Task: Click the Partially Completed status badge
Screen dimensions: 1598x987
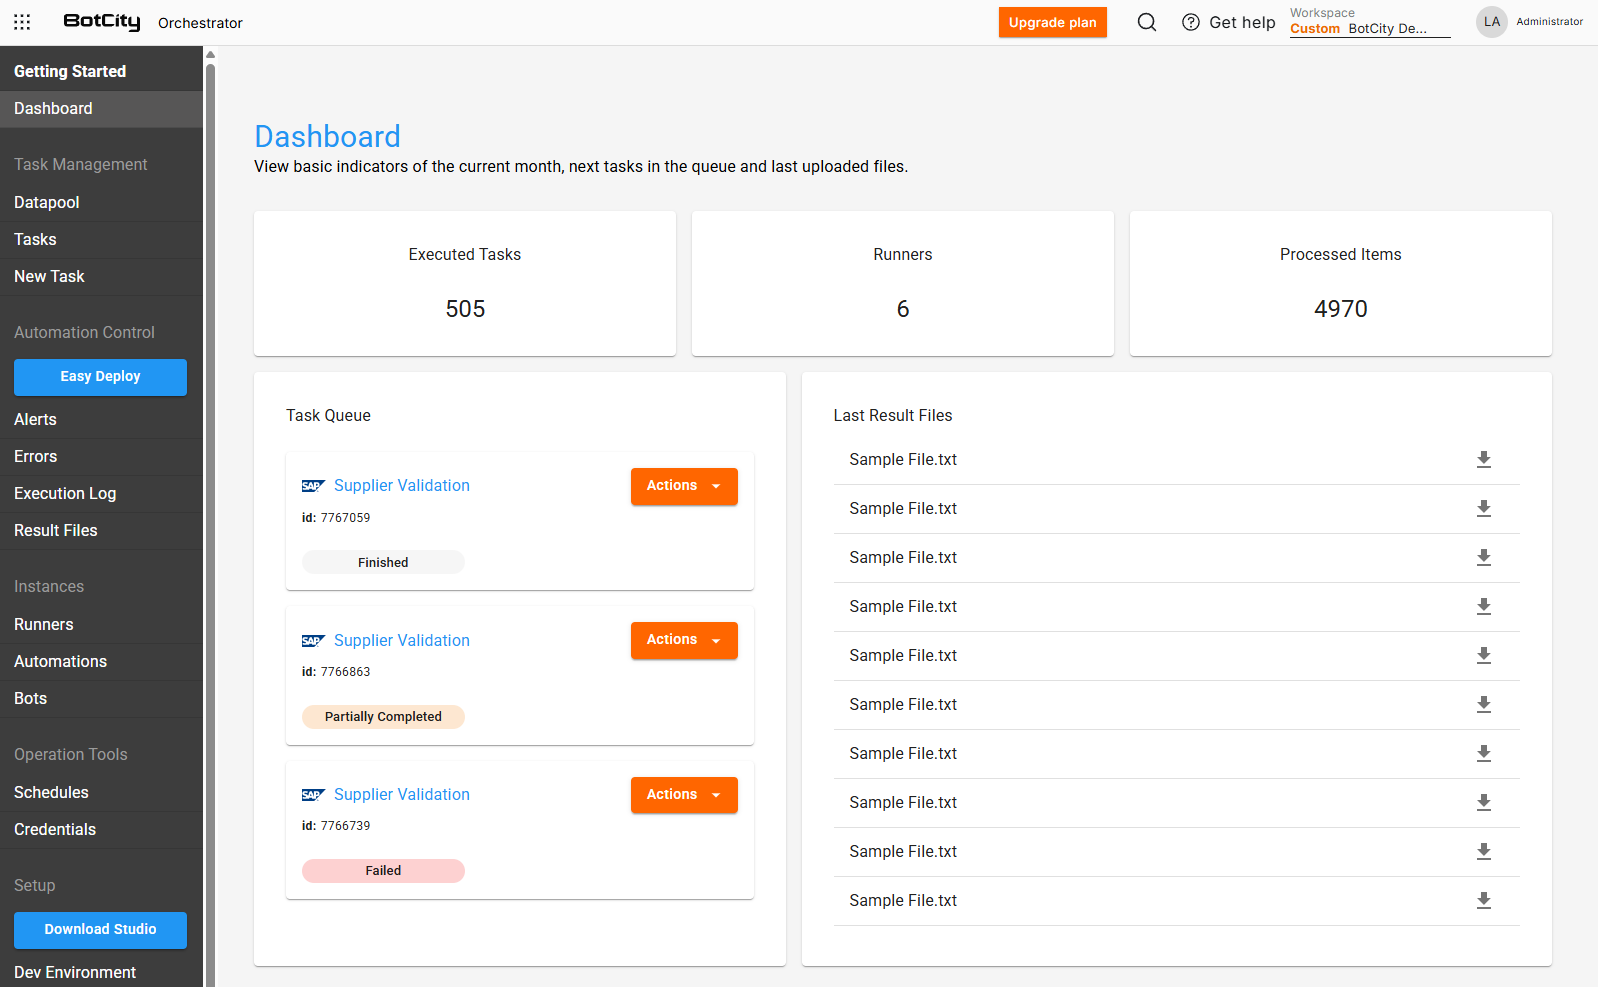Action: click(x=383, y=717)
